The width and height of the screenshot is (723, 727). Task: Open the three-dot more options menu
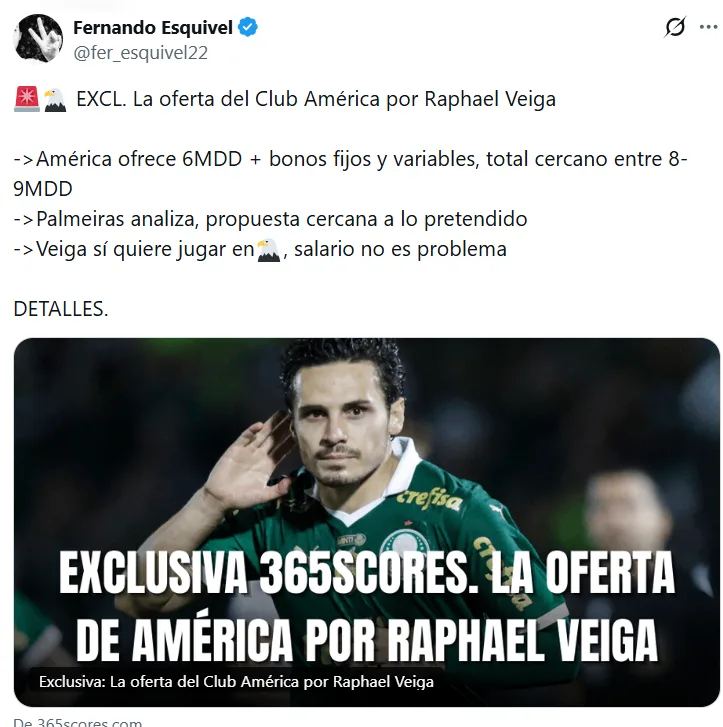point(708,27)
